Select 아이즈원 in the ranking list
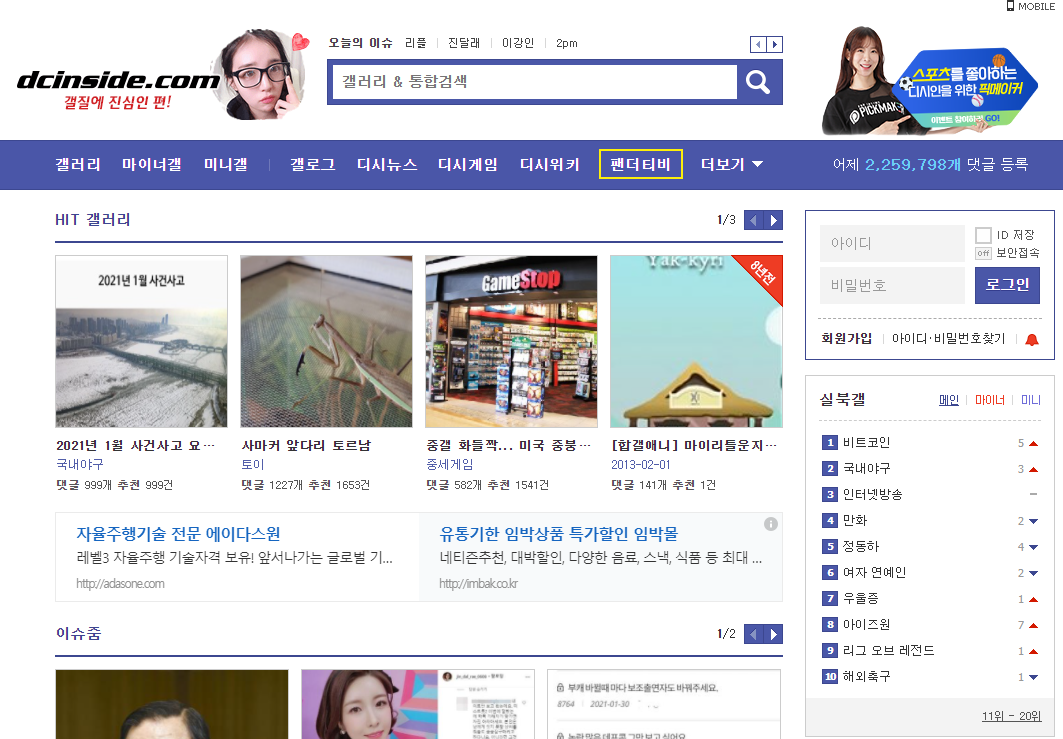The image size is (1063, 739). (x=866, y=624)
